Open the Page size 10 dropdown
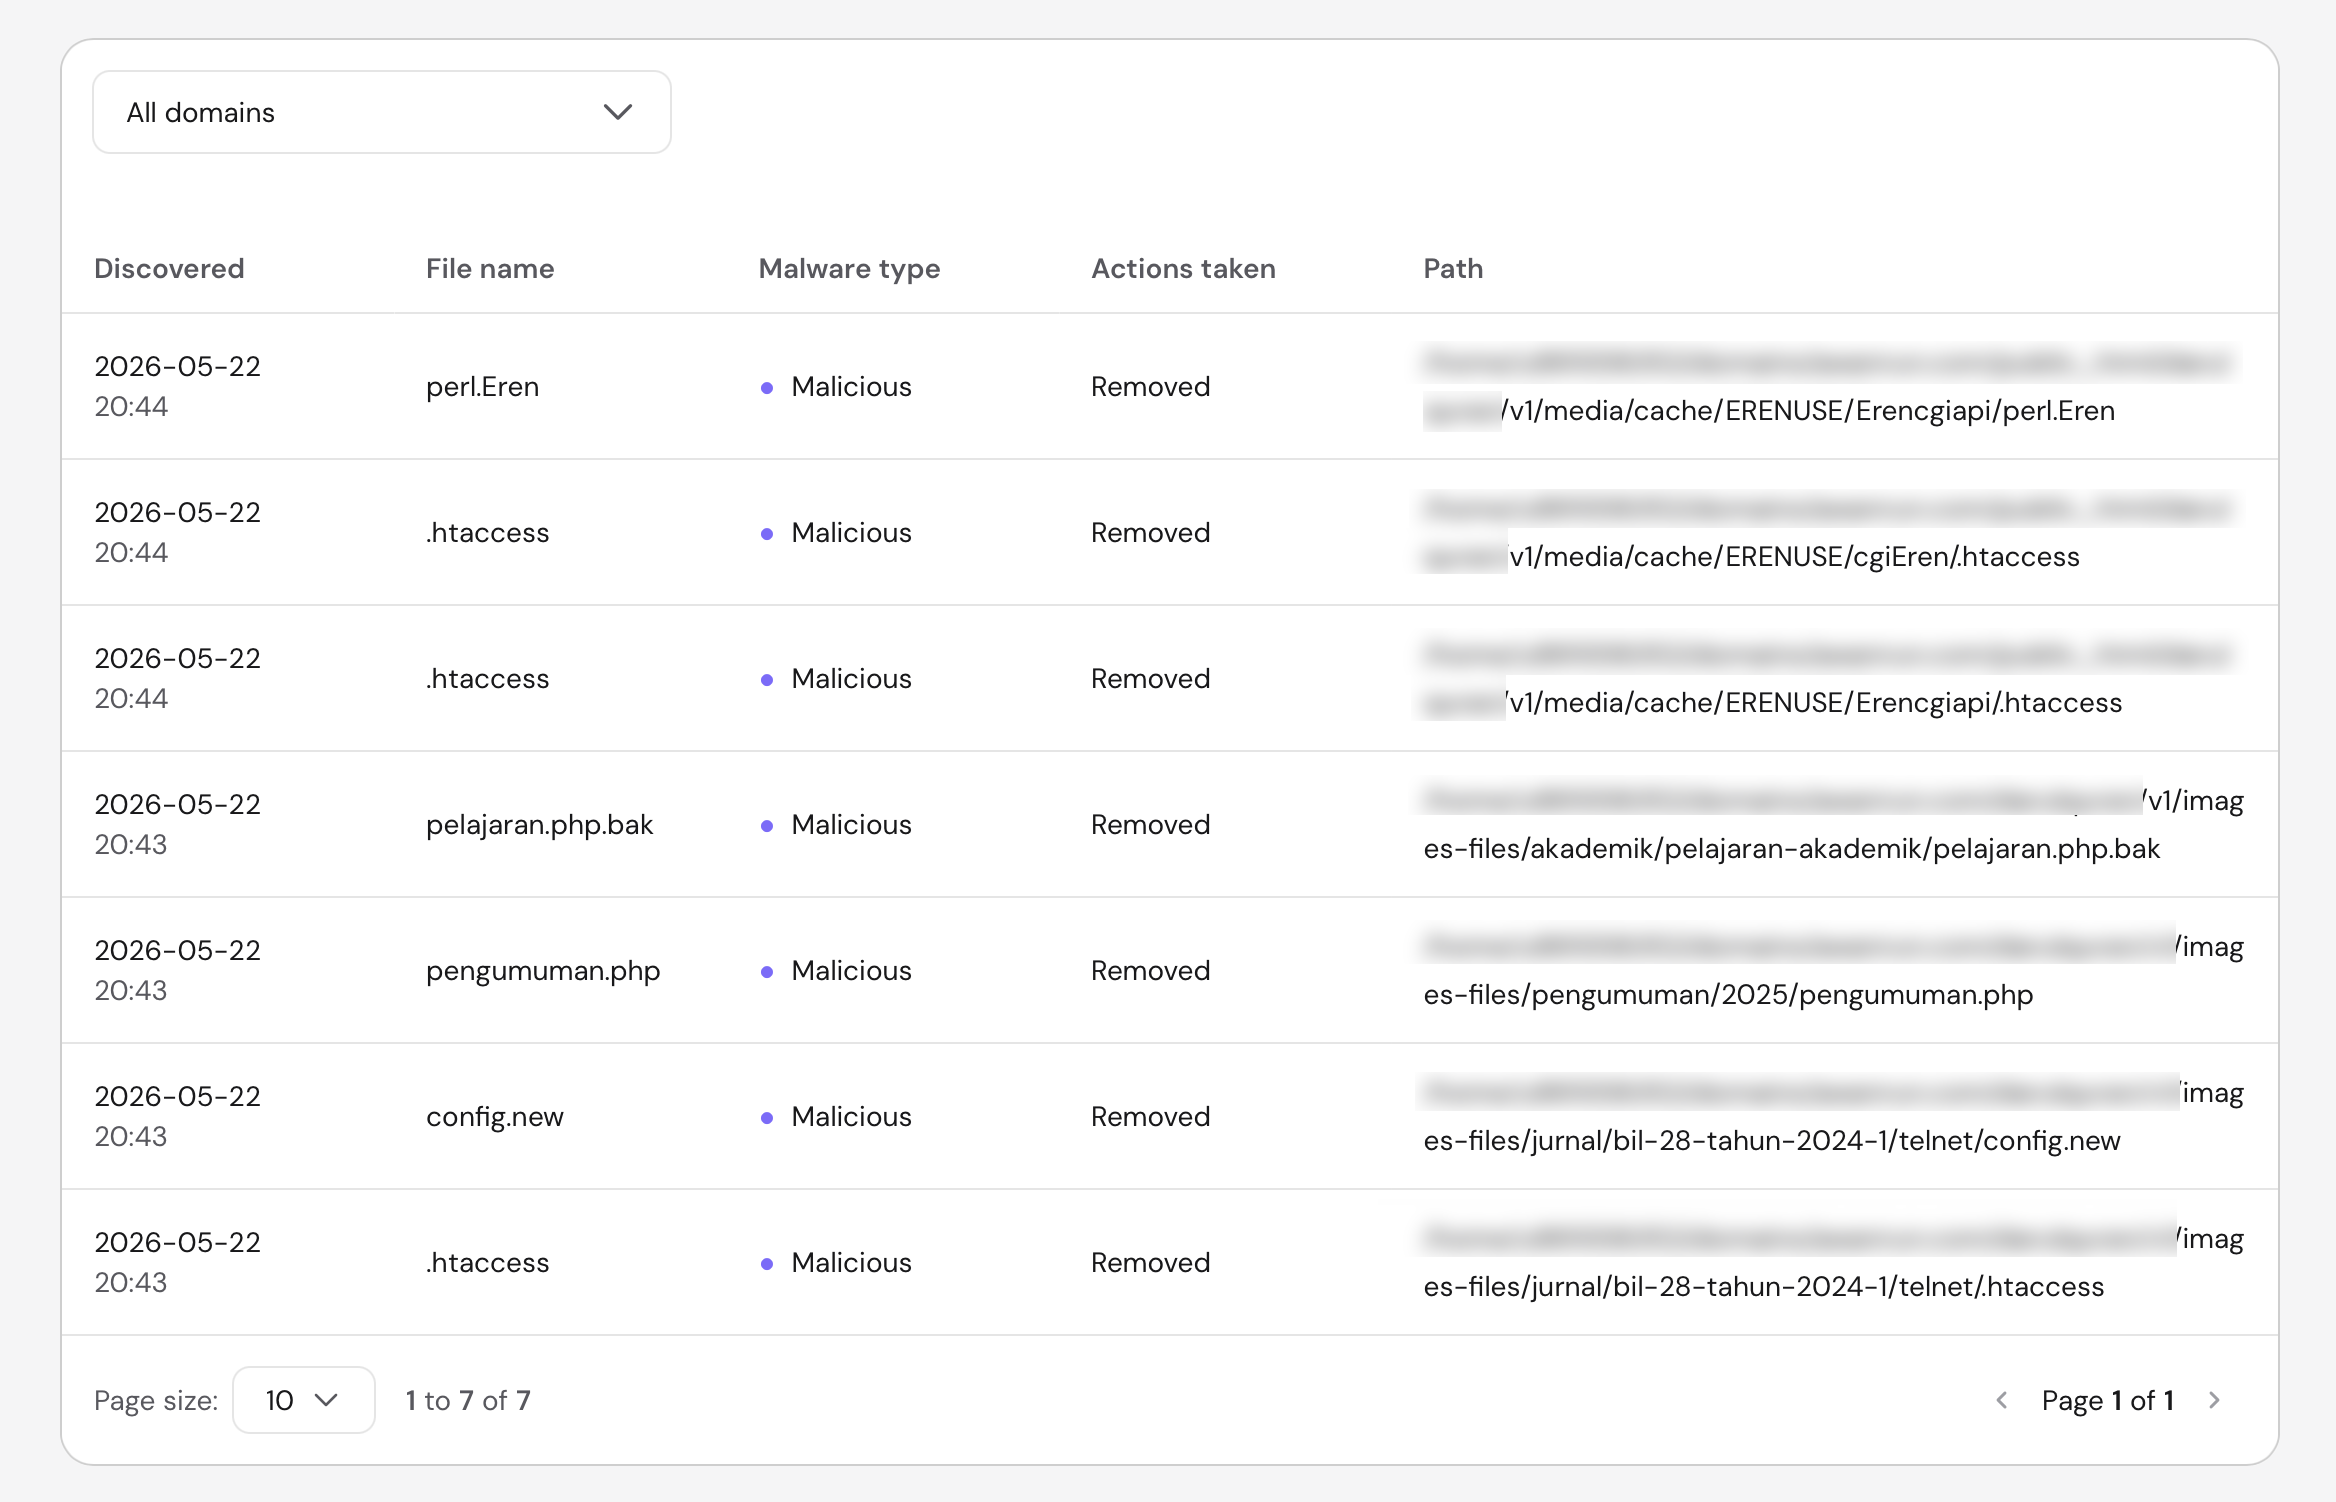 point(303,1400)
